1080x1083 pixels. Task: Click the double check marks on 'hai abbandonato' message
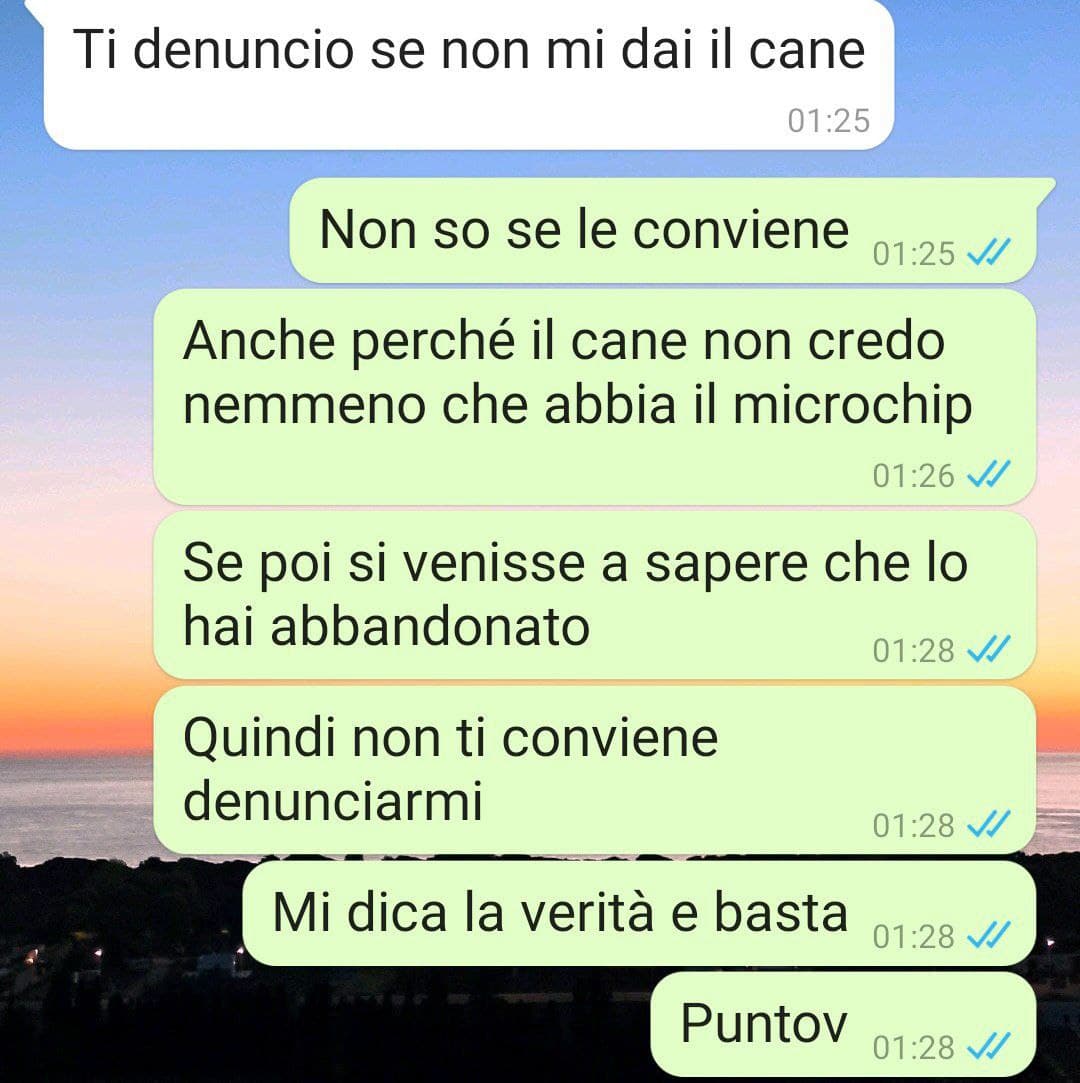point(989,649)
